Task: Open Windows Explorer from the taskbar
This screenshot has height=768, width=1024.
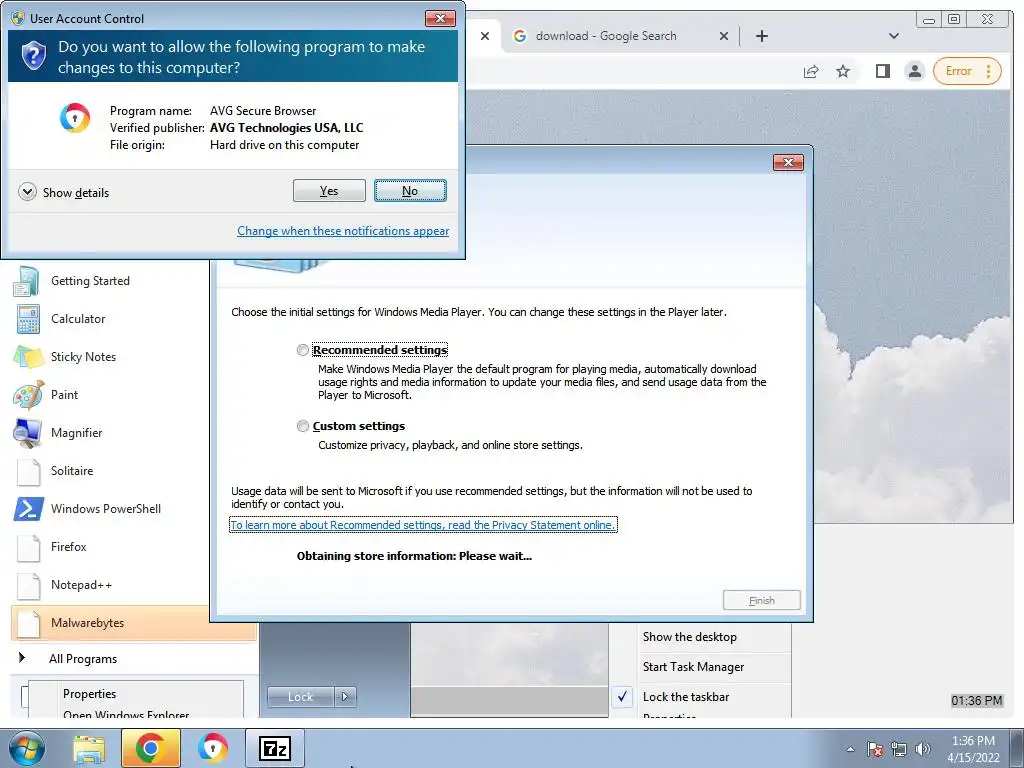Action: pos(89,748)
